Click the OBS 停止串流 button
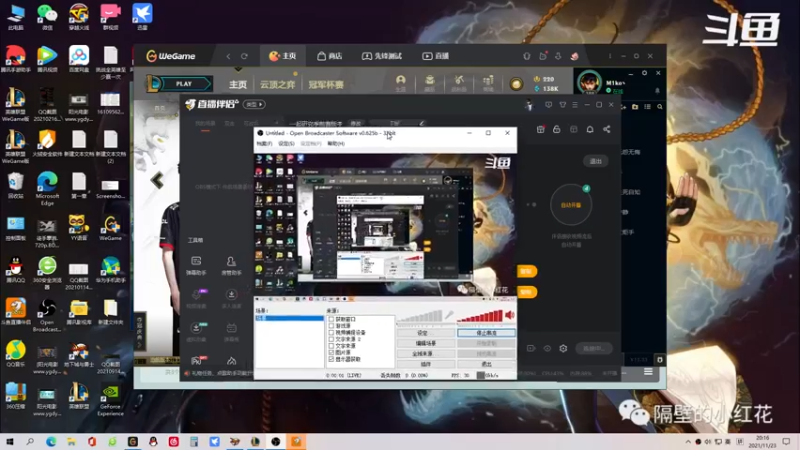800x450 pixels. (x=486, y=333)
